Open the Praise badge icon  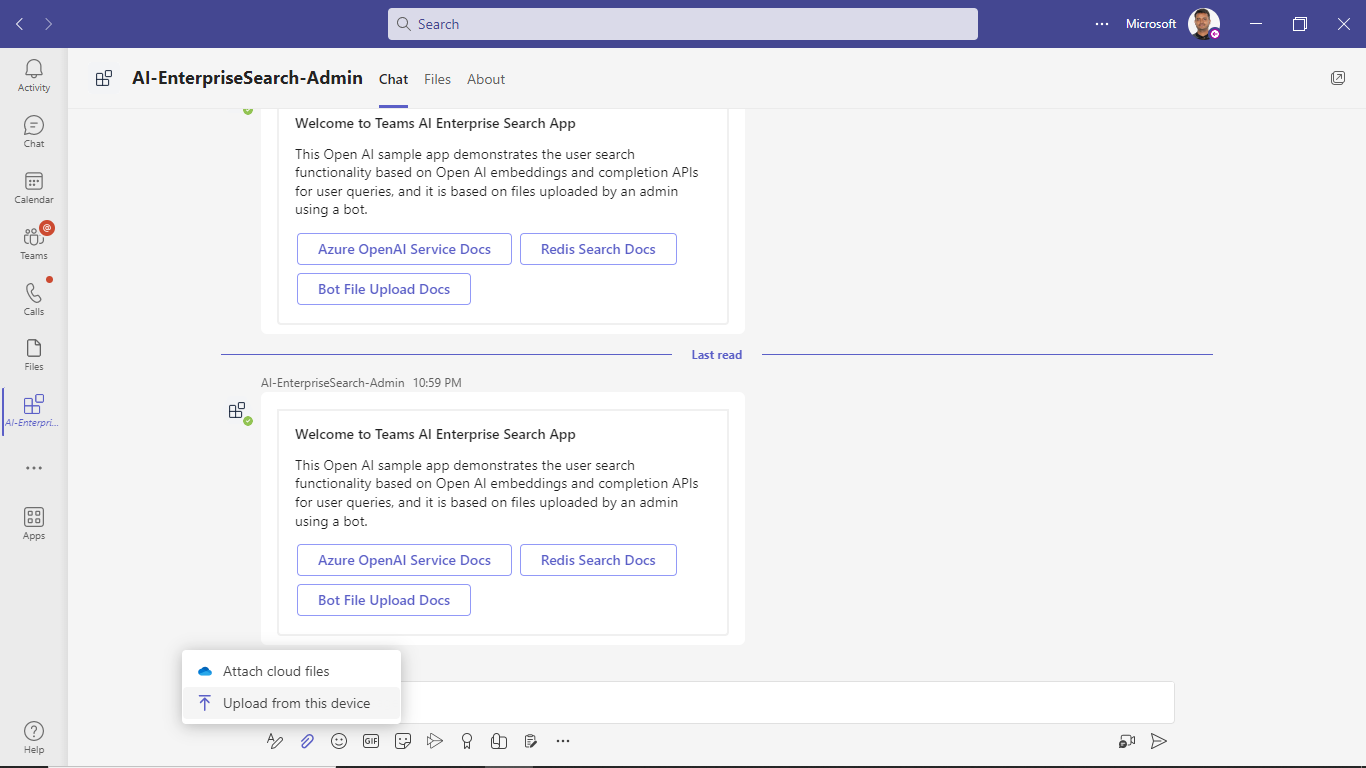[467, 741]
